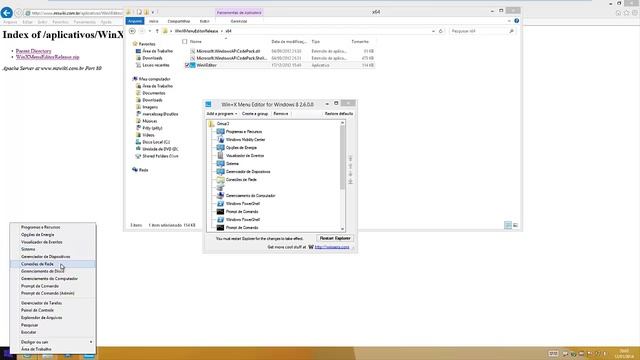The image size is (640, 360).
Task: Select the Windows Mobility Center icon in the editor list
Action: (220, 140)
